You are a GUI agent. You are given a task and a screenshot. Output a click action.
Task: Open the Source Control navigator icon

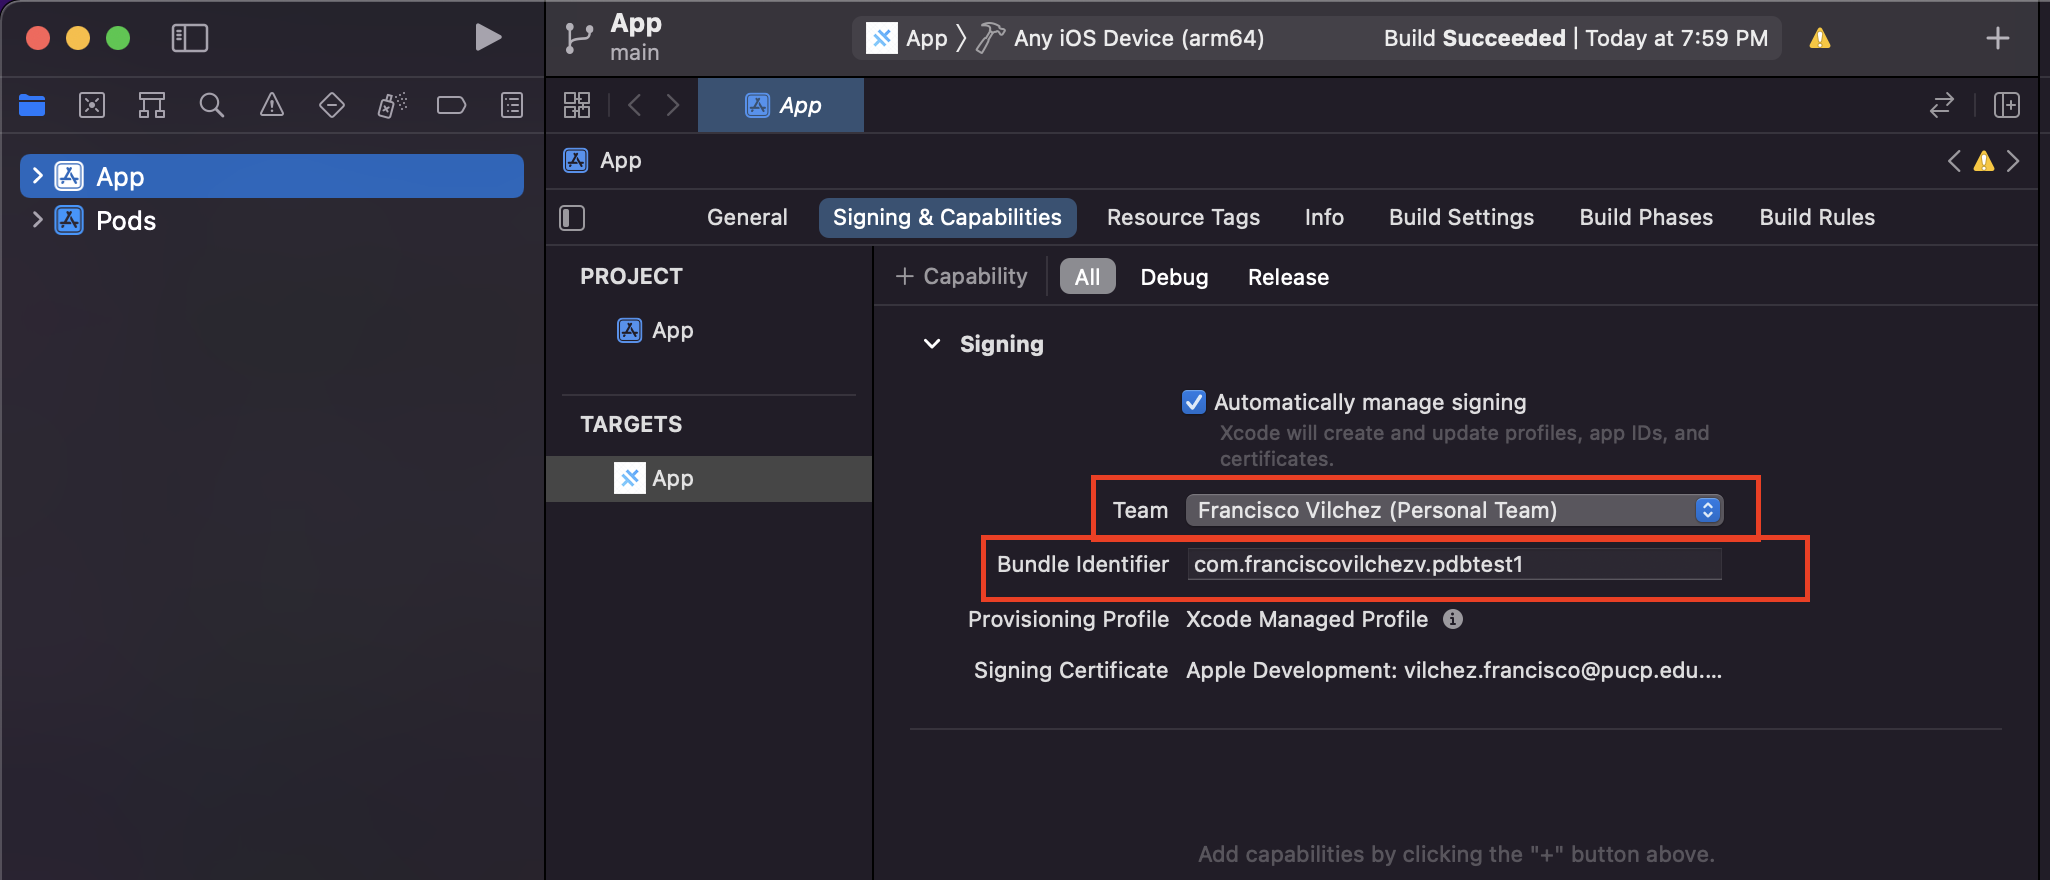point(92,105)
